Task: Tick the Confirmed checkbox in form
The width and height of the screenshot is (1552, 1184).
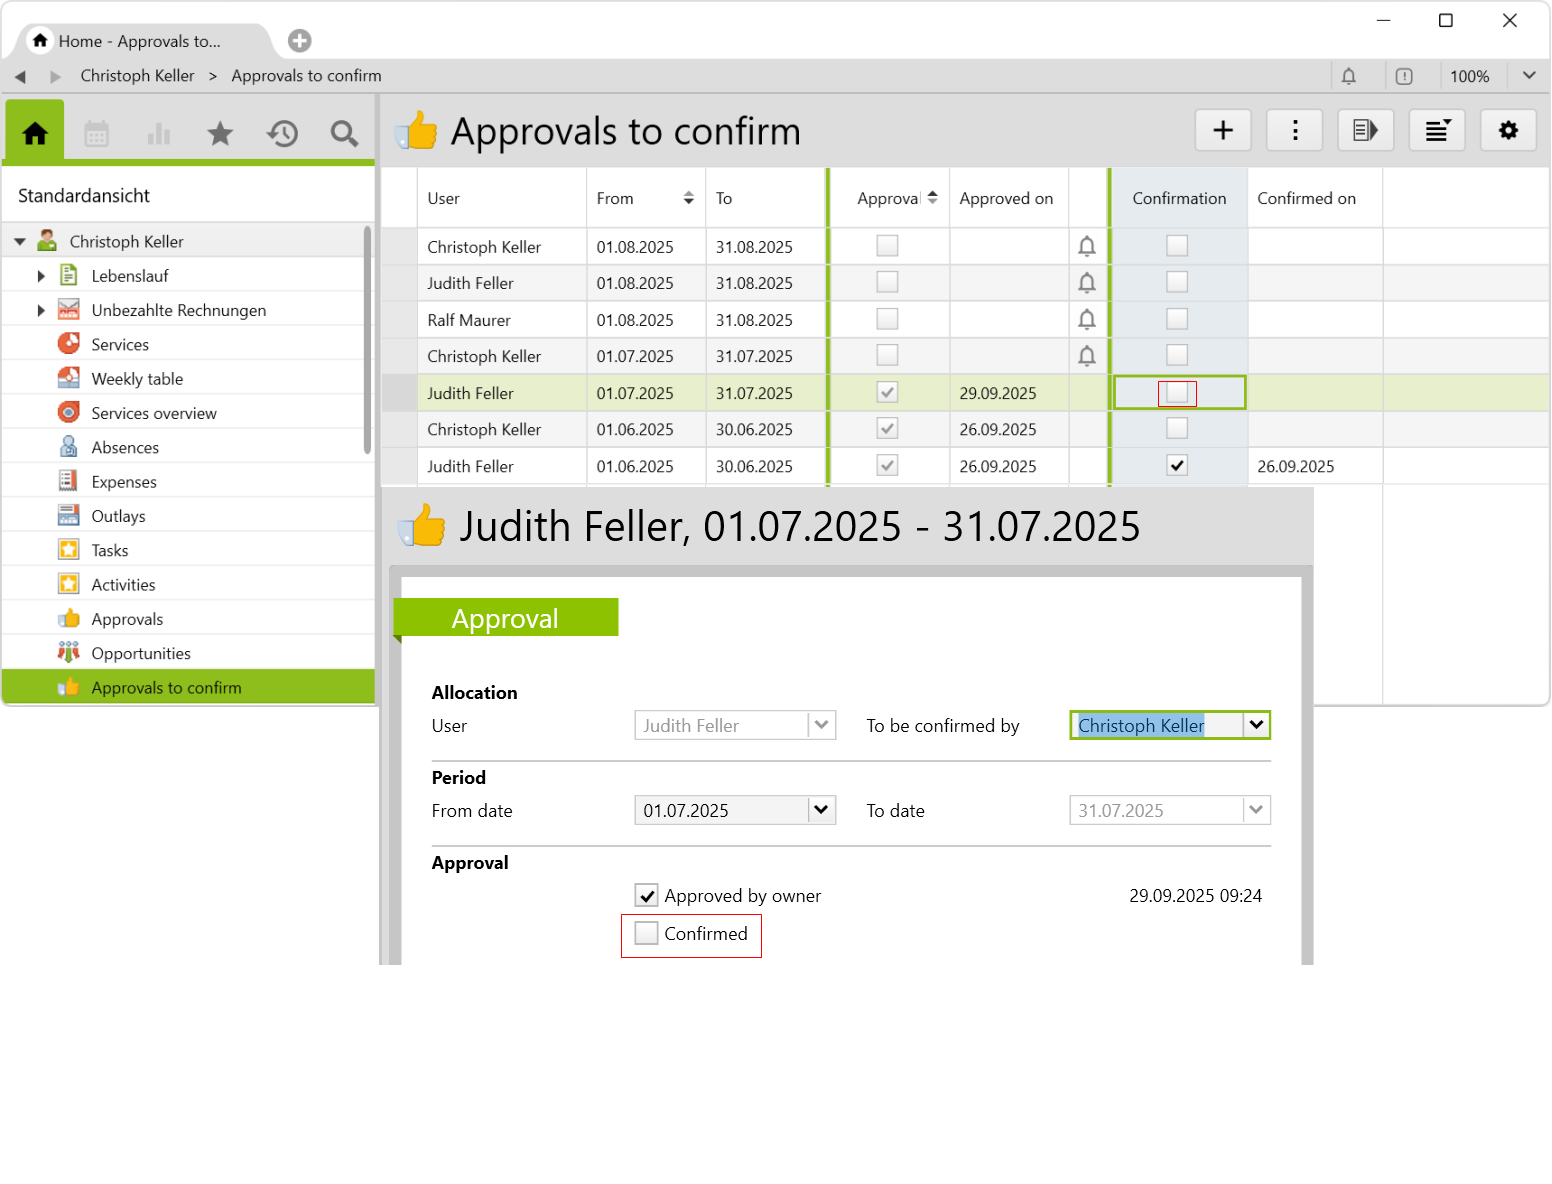Action: pos(647,933)
